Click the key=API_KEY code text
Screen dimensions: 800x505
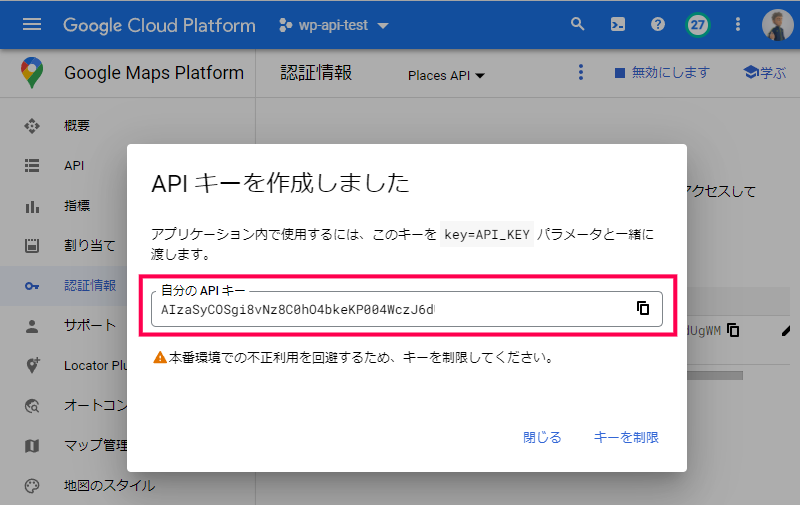[487, 234]
